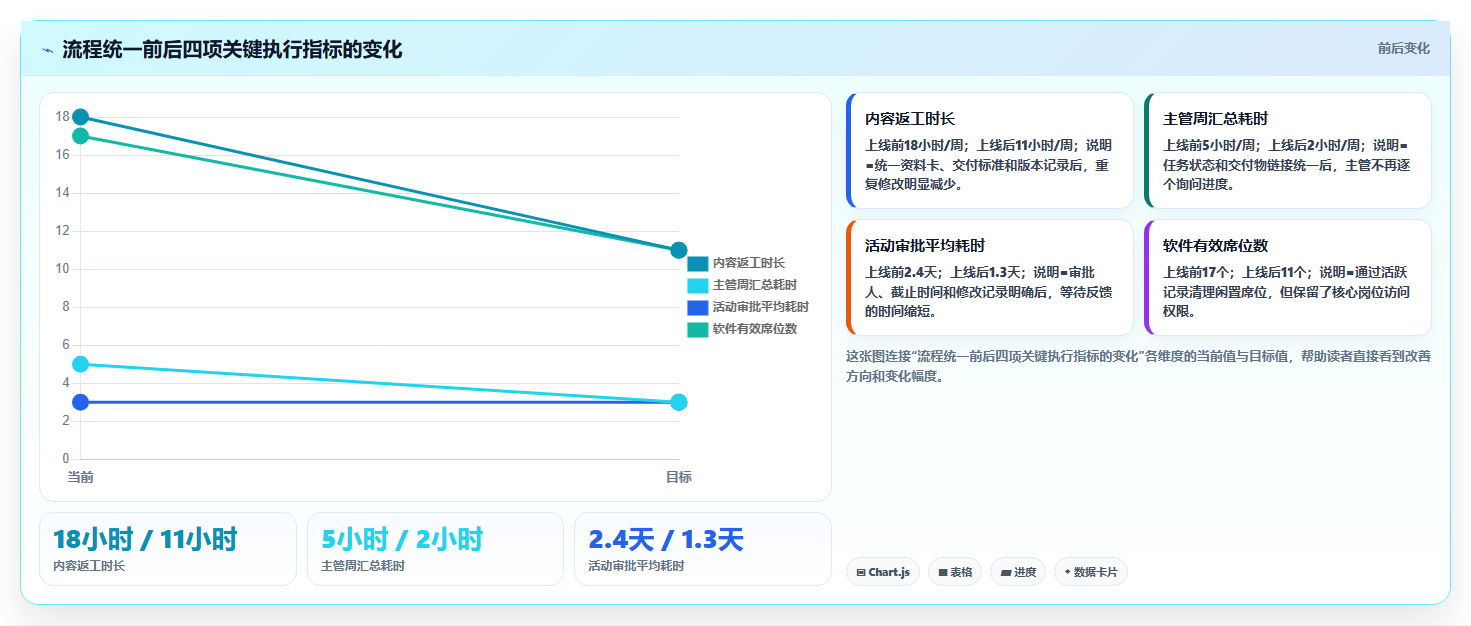
Task: Click the 软件有效席位数 legend label
Action: (x=754, y=329)
